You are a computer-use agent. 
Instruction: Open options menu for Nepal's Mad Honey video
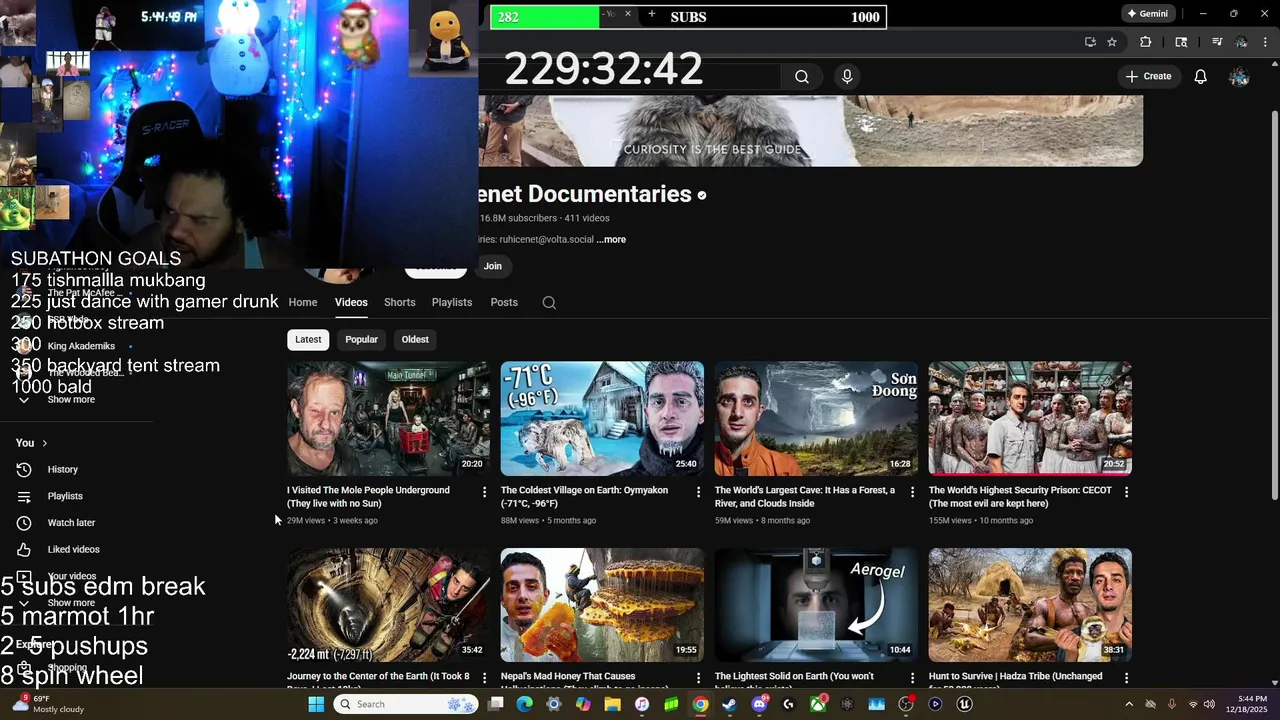[x=699, y=678]
